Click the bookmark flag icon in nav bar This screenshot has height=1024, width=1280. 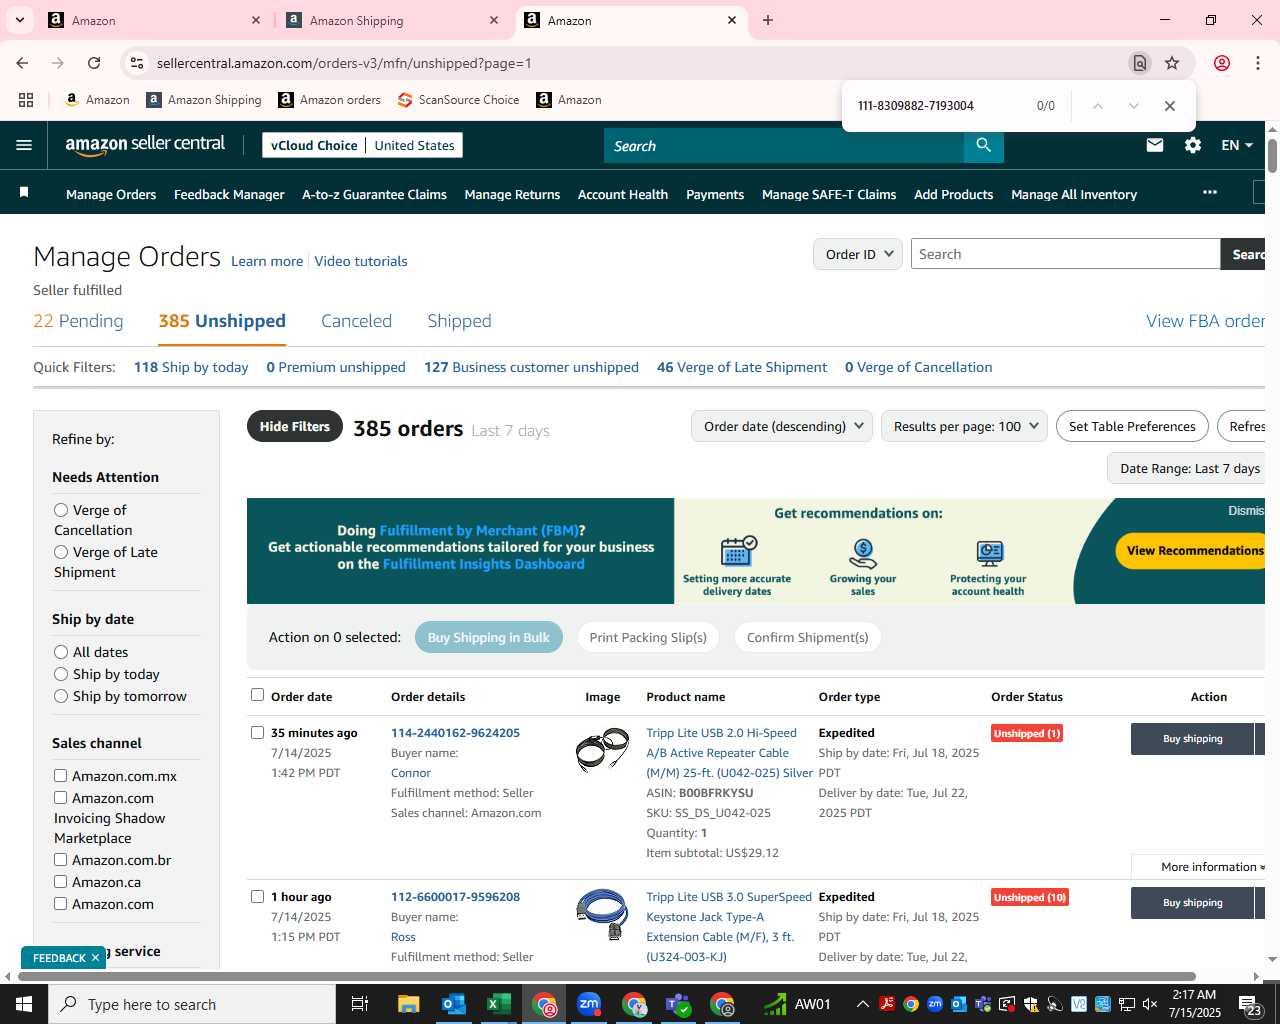24,192
